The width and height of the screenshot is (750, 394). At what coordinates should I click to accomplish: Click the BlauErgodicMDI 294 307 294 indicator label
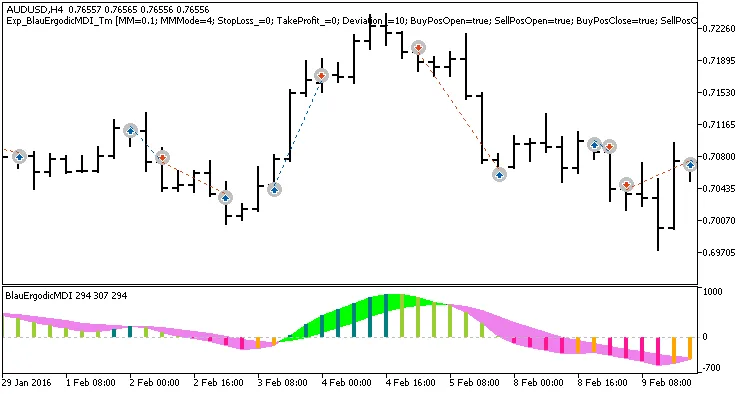[x=66, y=296]
